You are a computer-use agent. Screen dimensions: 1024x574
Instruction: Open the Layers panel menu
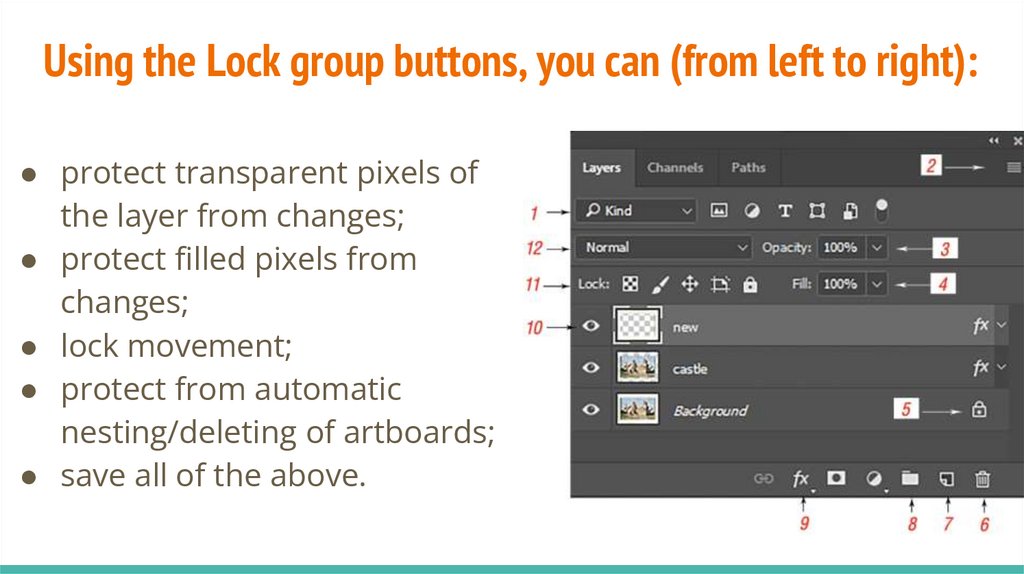point(1013,168)
